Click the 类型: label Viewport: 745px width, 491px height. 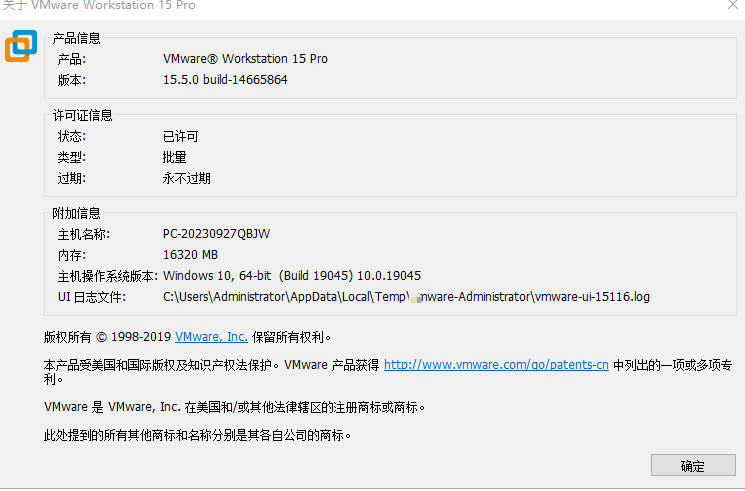[72, 157]
